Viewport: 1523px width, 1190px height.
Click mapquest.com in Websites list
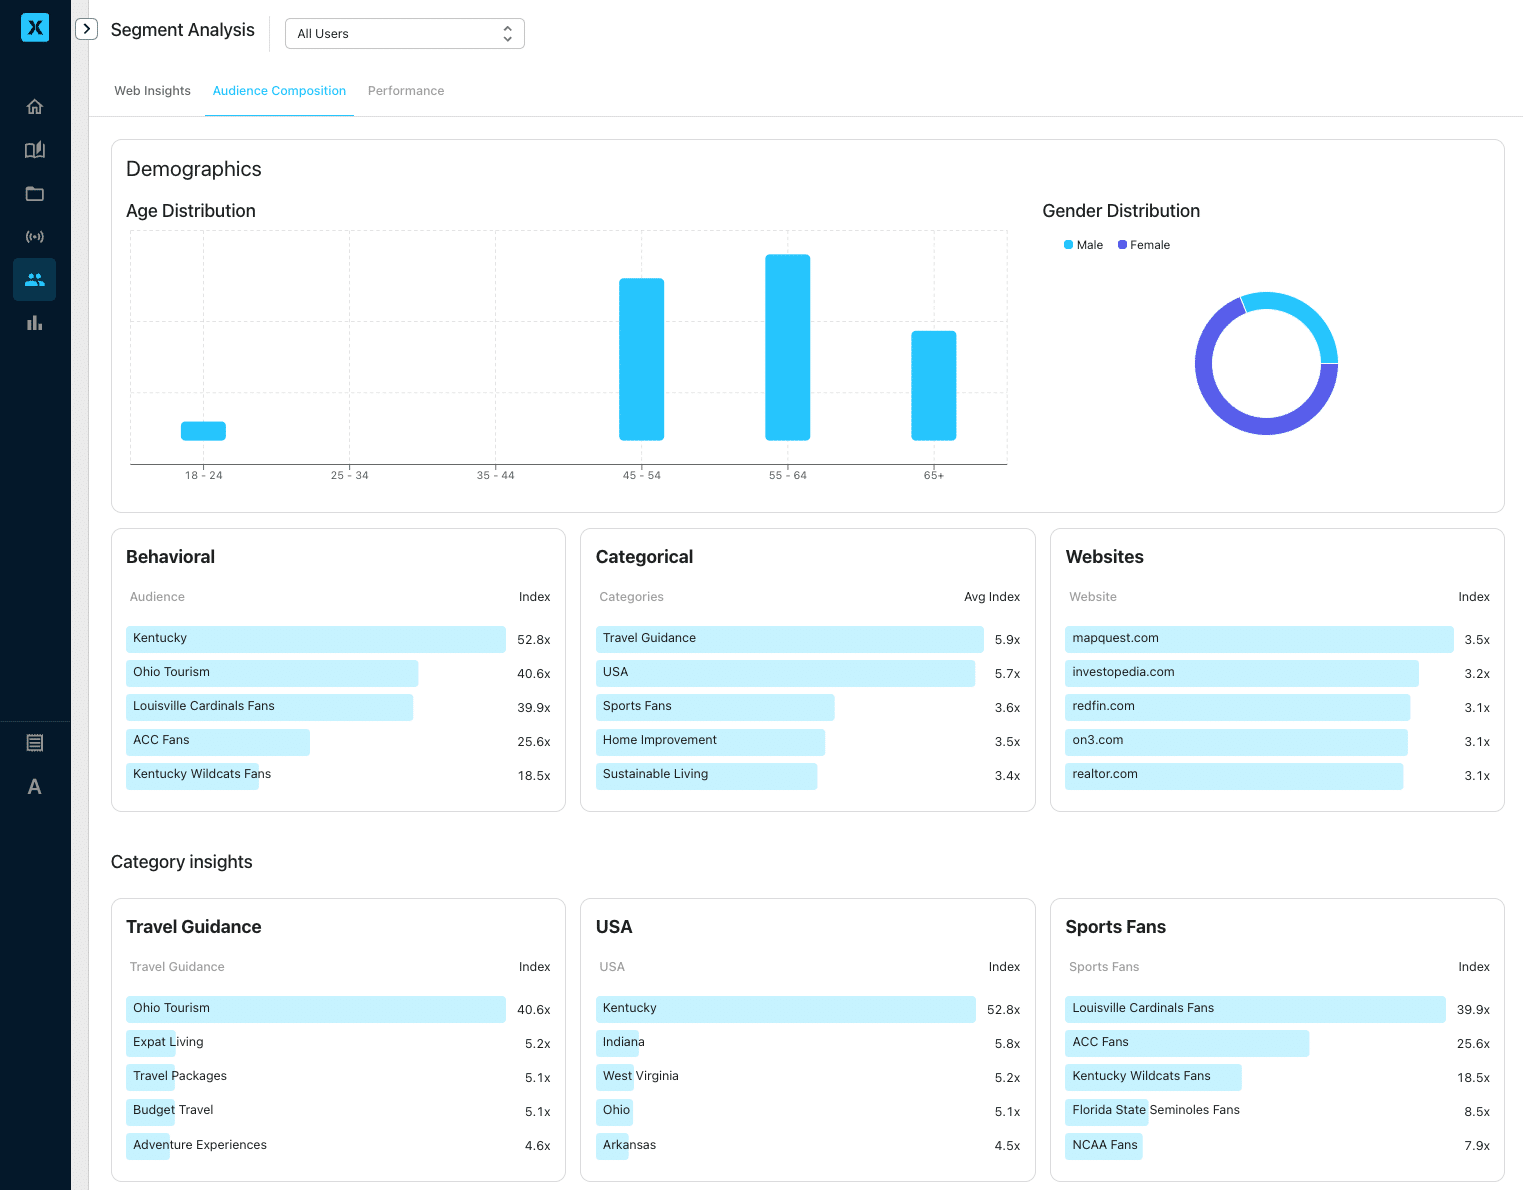pos(1258,639)
